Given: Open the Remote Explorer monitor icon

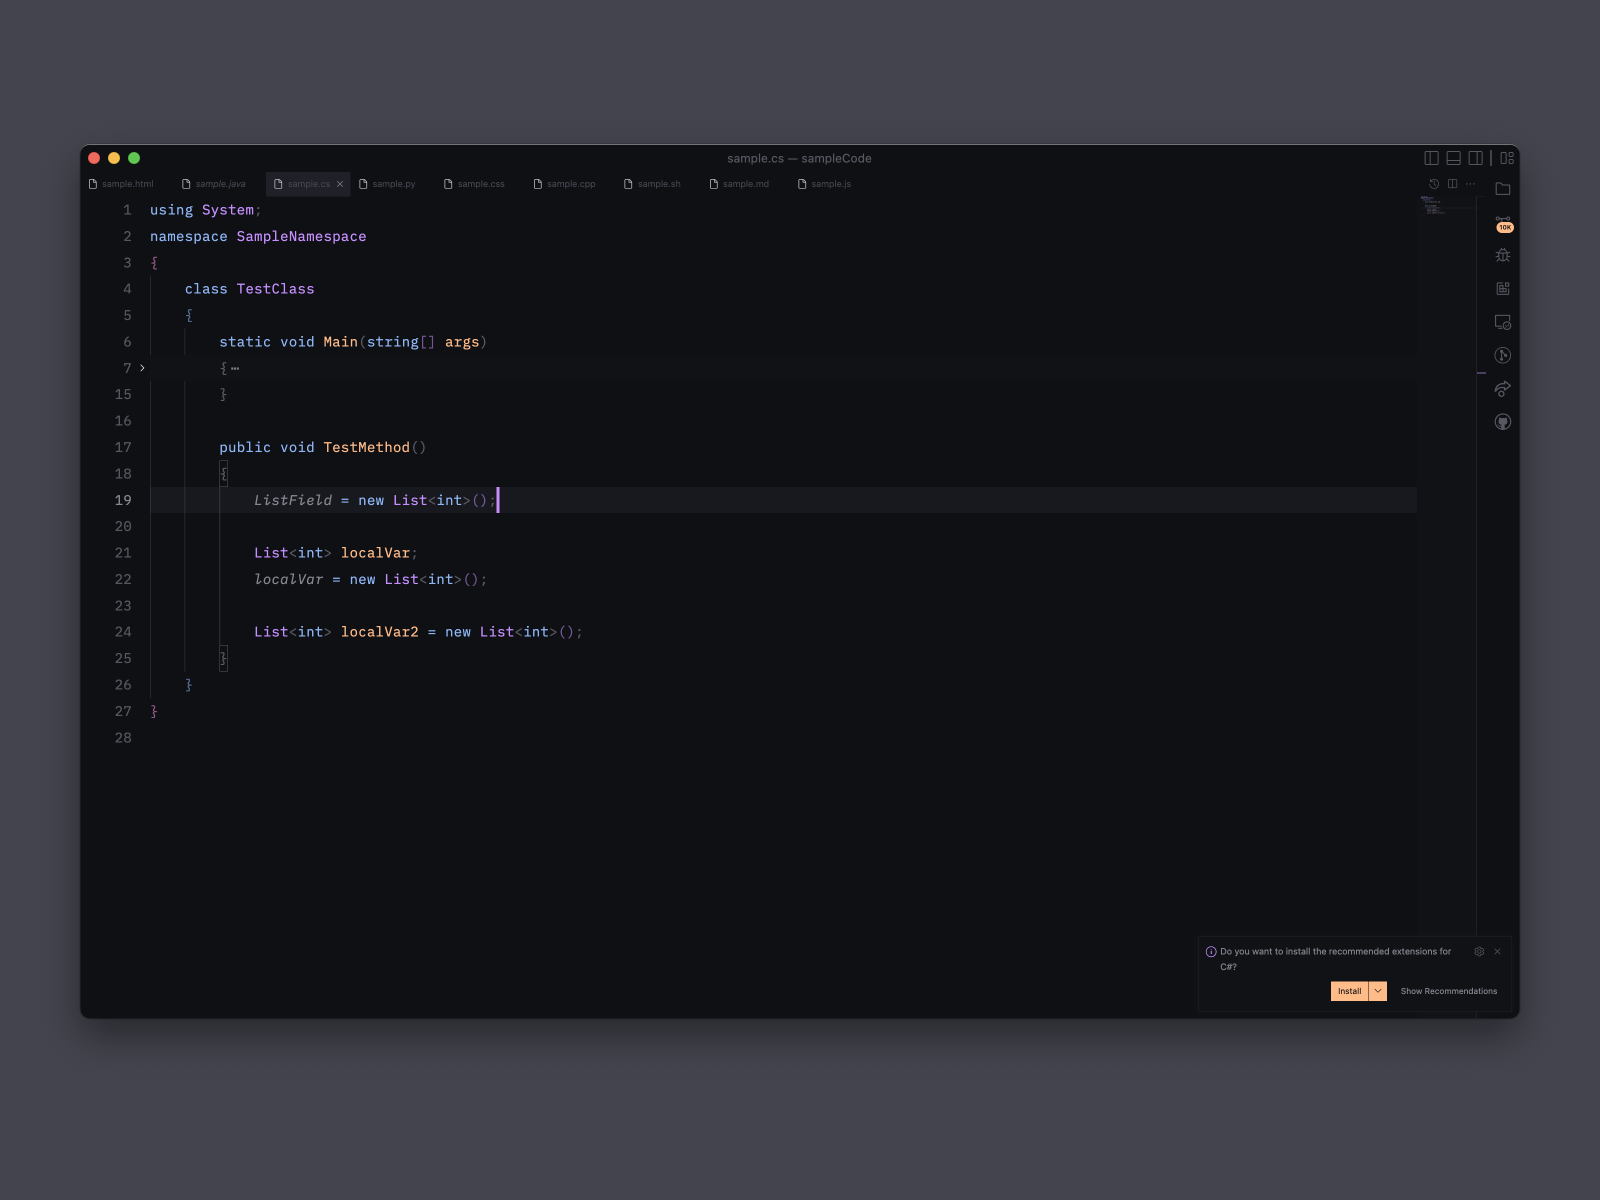Looking at the screenshot, I should [1503, 322].
